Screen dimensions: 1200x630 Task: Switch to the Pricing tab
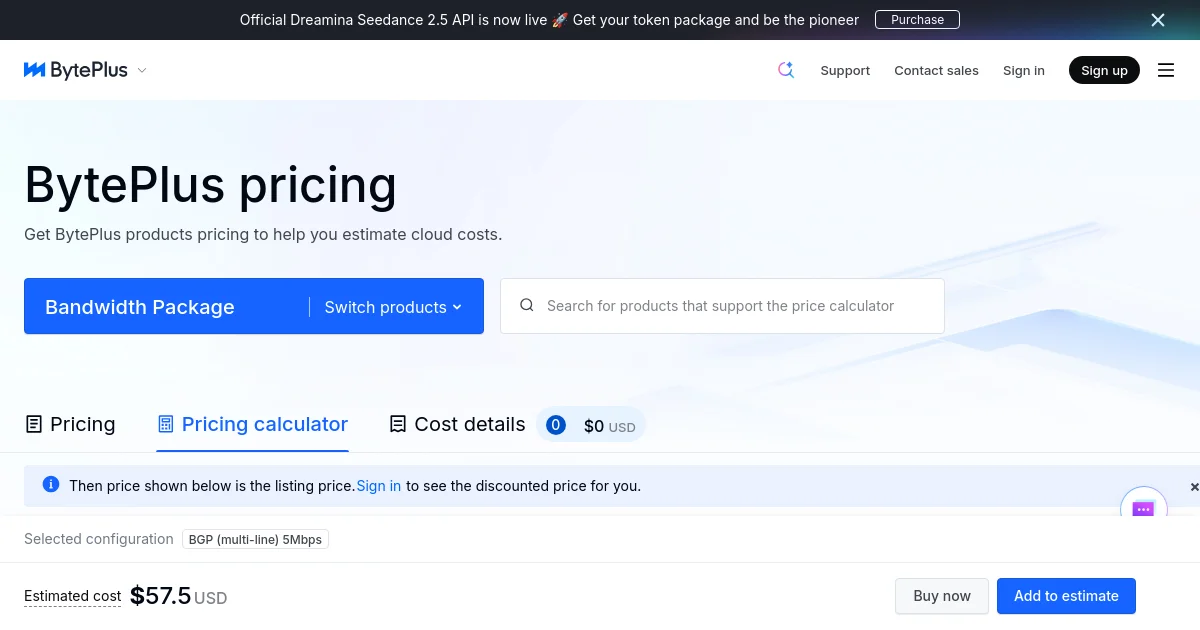tap(70, 424)
